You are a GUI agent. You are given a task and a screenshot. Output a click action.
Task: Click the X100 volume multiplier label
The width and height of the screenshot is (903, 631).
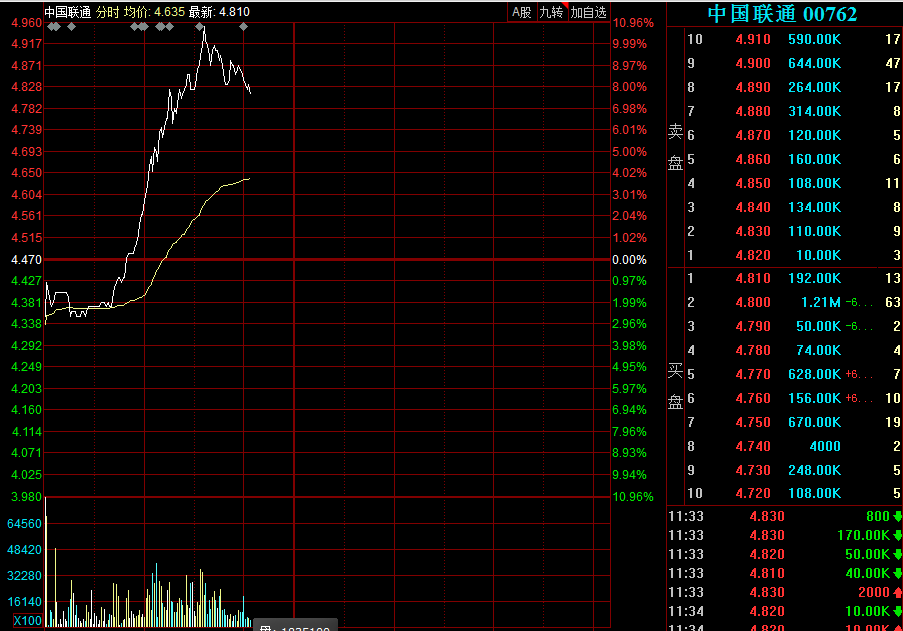coord(25,621)
